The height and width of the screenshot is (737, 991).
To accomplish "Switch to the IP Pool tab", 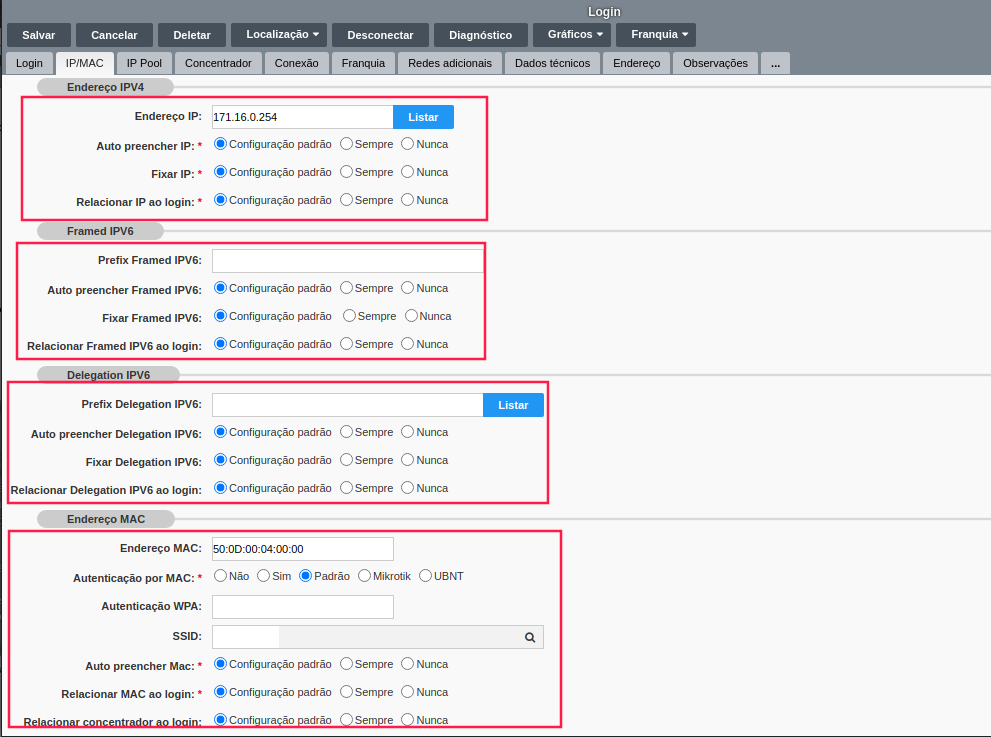I will pos(144,63).
